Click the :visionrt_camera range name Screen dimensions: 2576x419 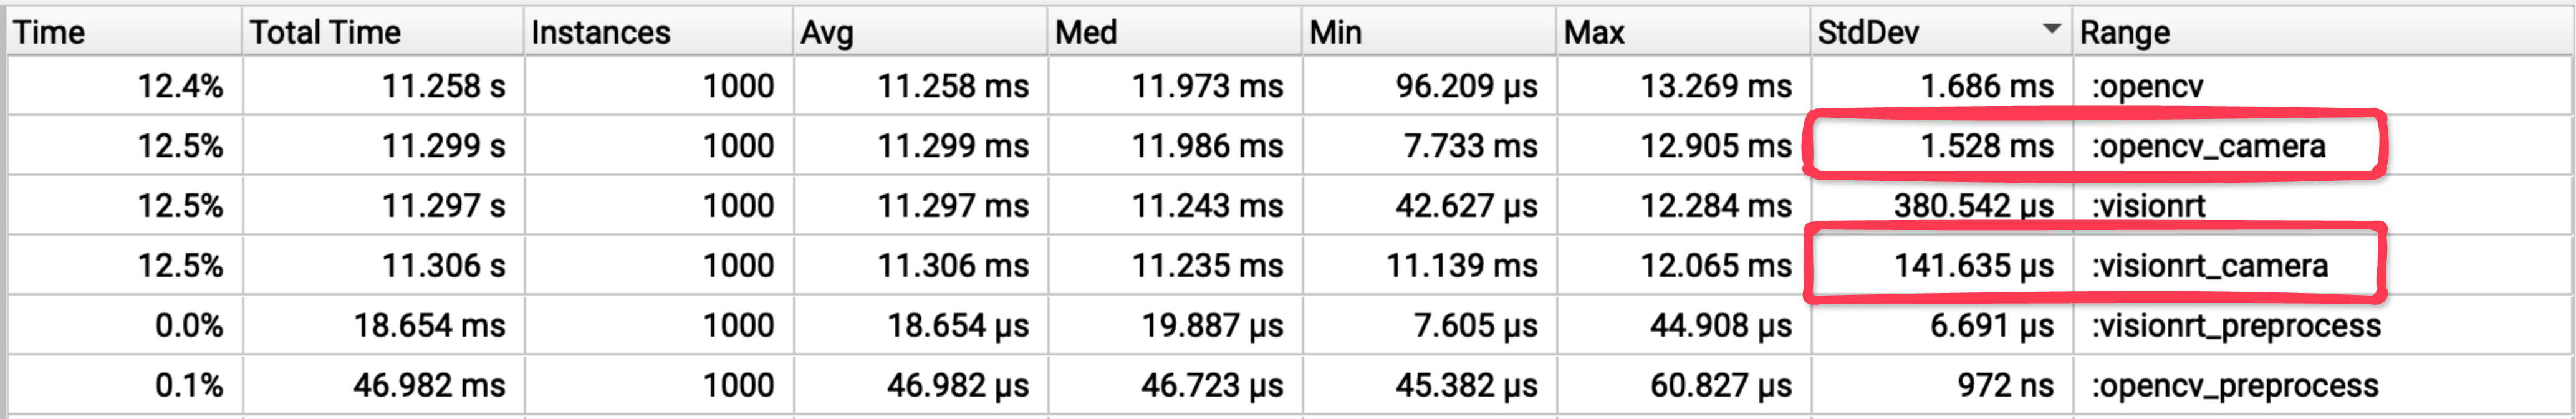[x=2210, y=266]
